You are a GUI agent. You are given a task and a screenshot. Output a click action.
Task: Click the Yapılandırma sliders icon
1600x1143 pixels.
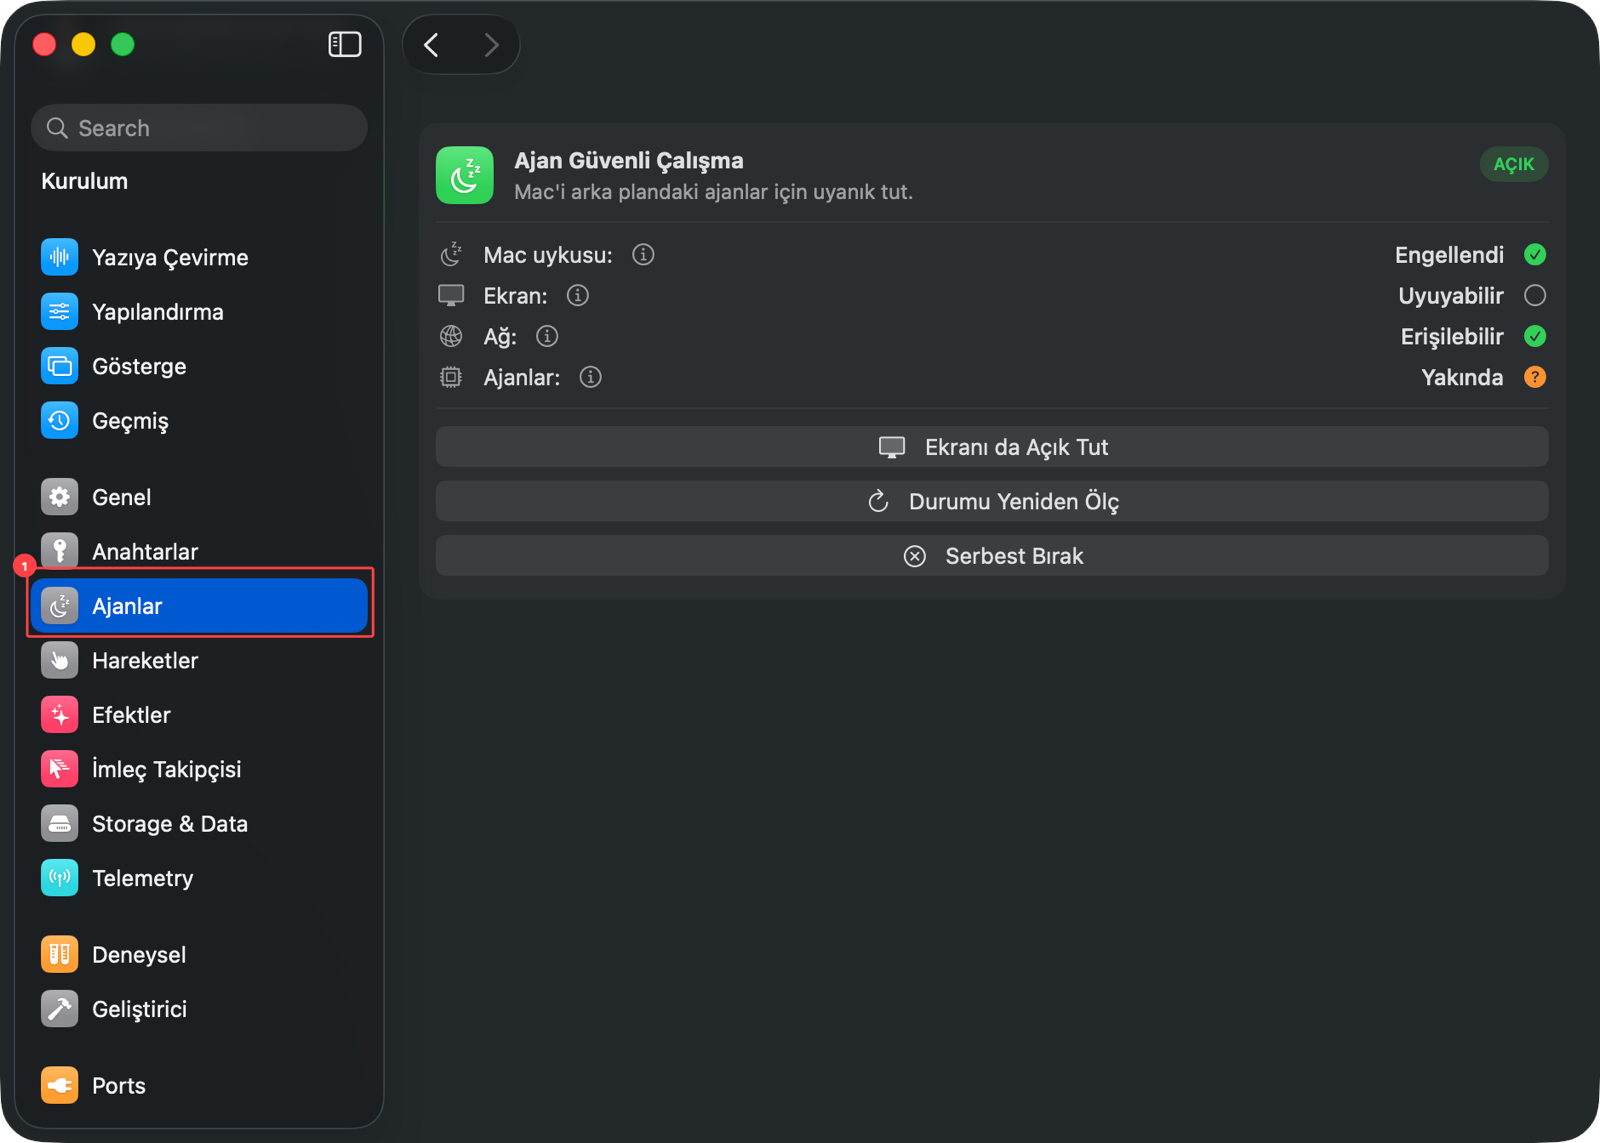point(60,312)
